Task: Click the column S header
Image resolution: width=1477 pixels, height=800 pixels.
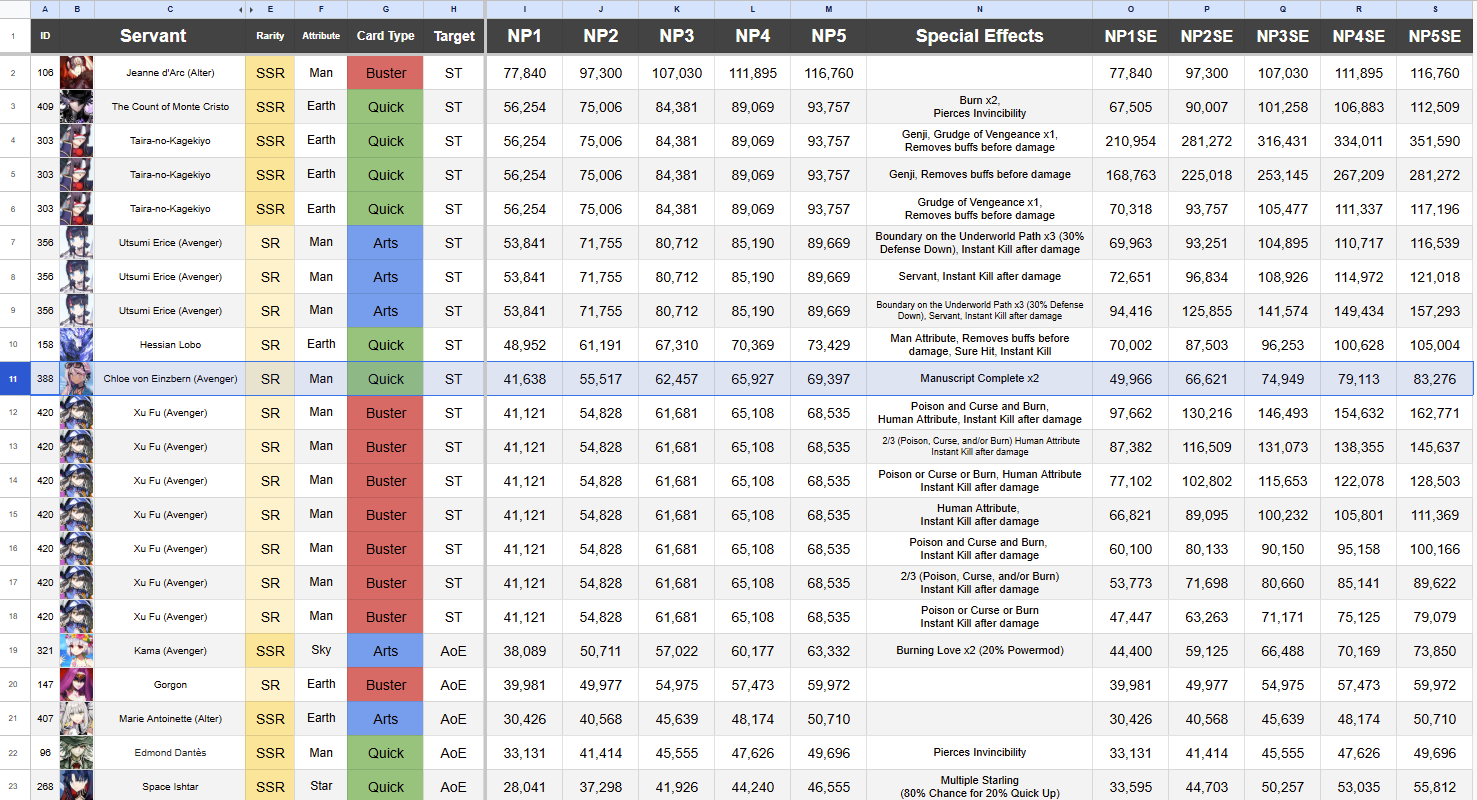Action: point(1436,10)
